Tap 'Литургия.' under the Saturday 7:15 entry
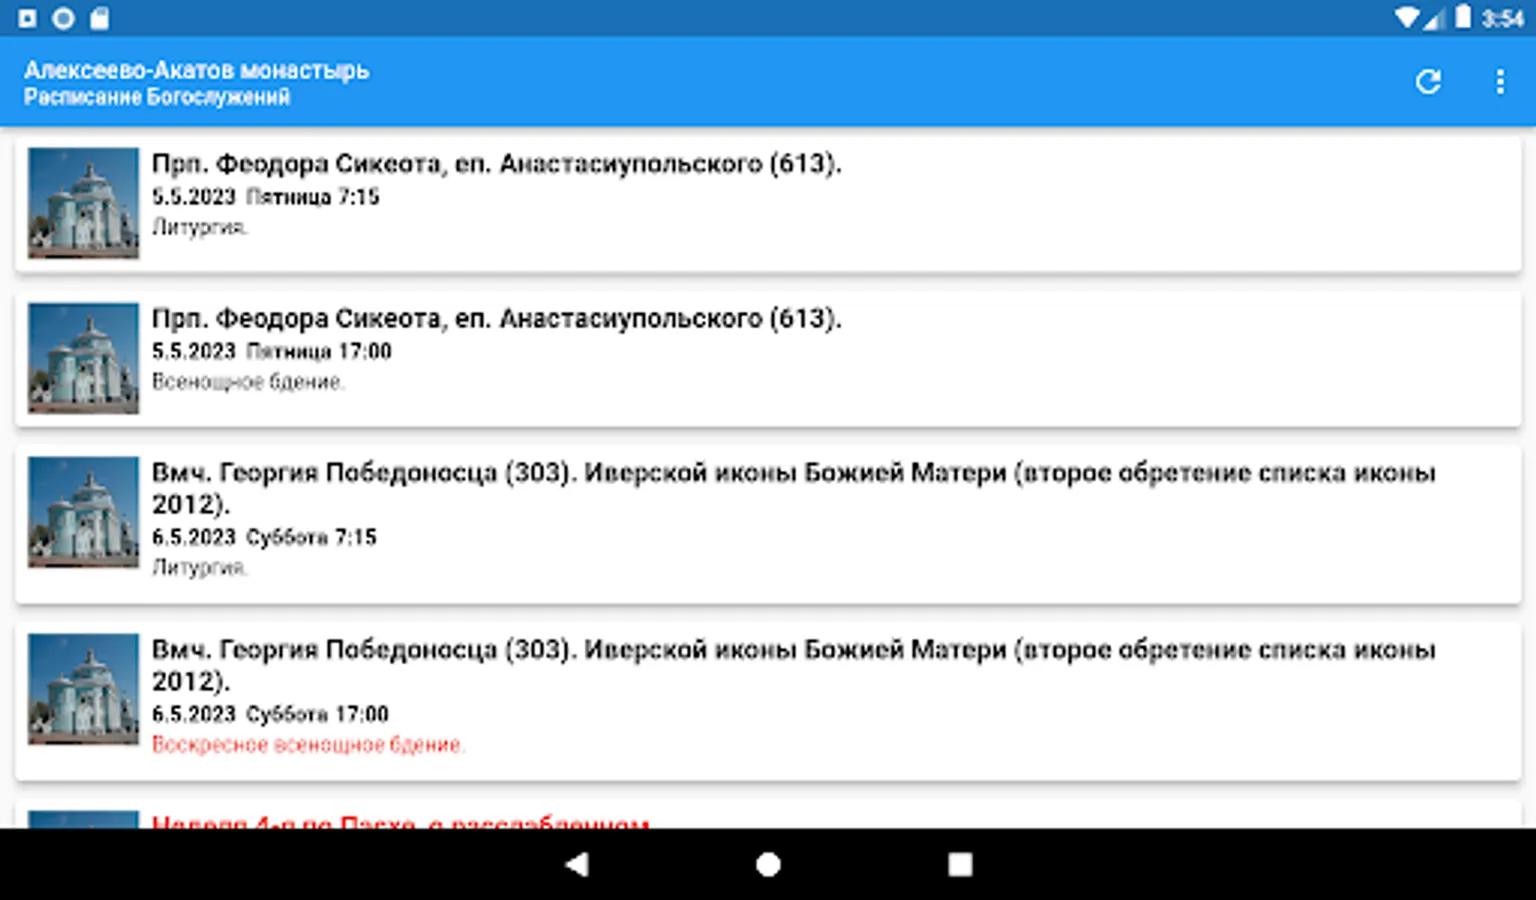This screenshot has width=1536, height=900. [x=200, y=568]
